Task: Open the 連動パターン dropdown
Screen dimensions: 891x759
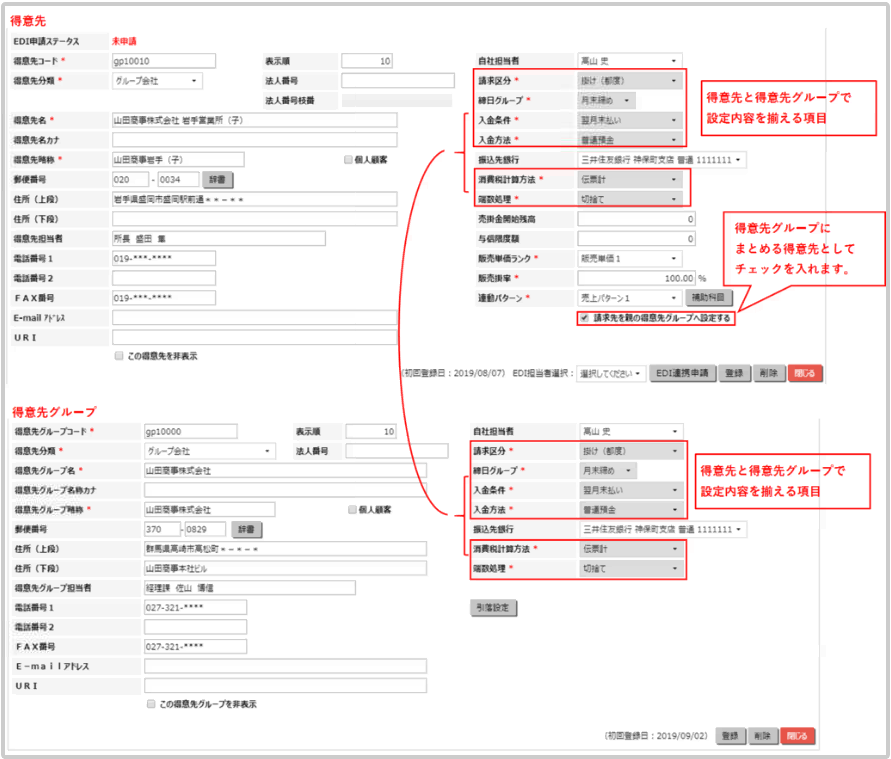Action: [x=630, y=298]
